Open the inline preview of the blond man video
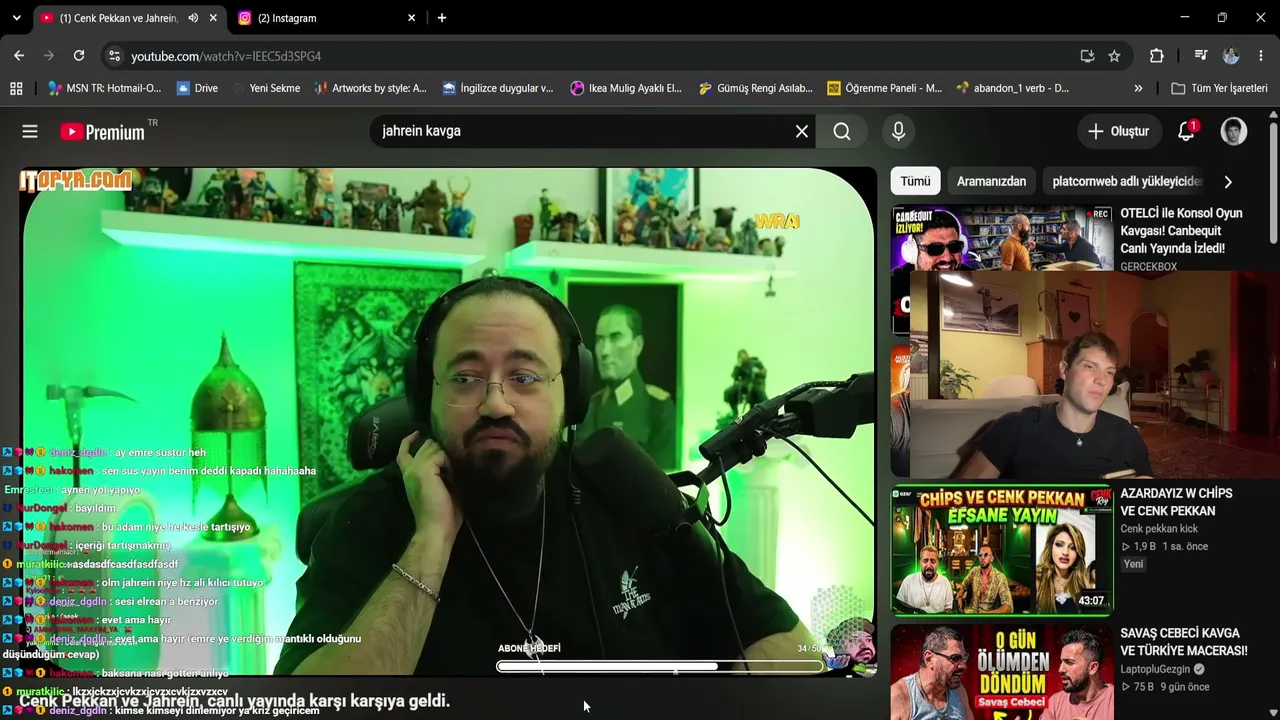1280x720 pixels. (1095, 374)
